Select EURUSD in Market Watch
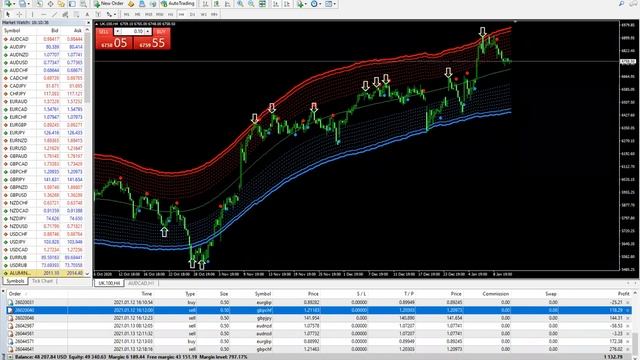Image resolution: width=640 pixels, height=360 pixels. click(43, 148)
